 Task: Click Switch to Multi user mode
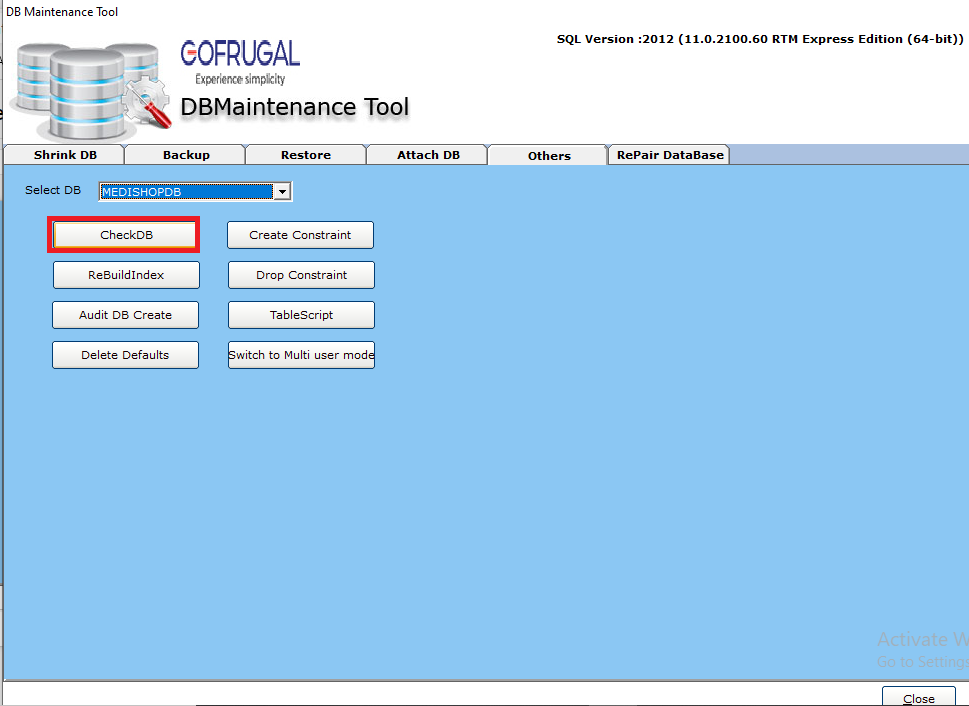302,355
